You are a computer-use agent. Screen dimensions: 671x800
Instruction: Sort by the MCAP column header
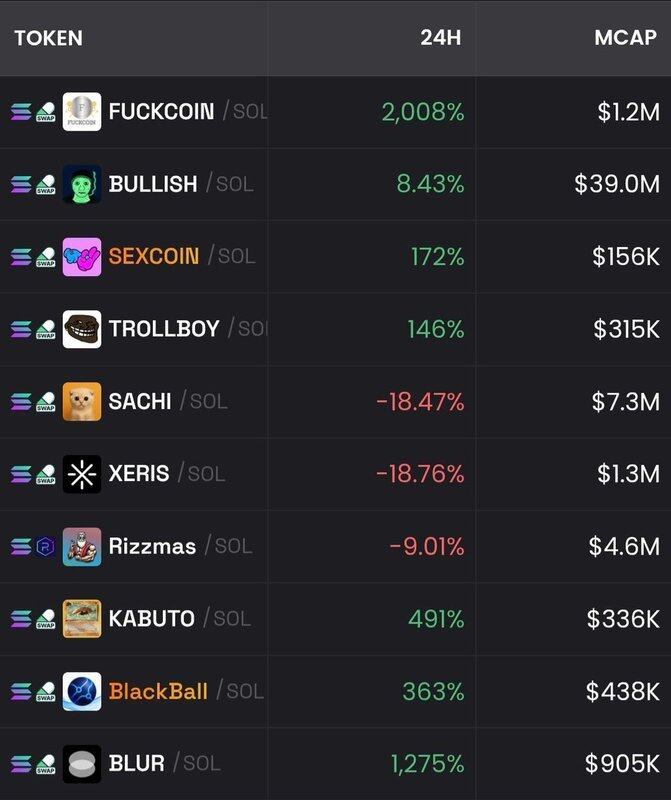tap(625, 38)
